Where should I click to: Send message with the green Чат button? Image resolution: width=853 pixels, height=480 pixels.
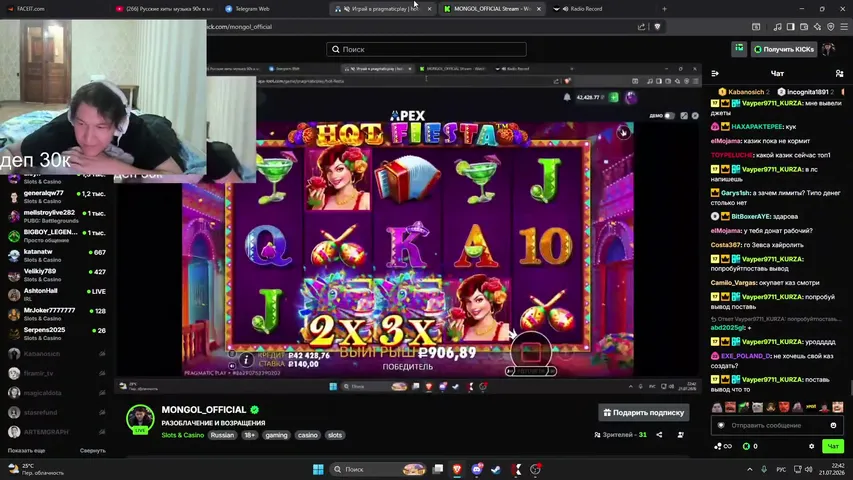tap(833, 446)
